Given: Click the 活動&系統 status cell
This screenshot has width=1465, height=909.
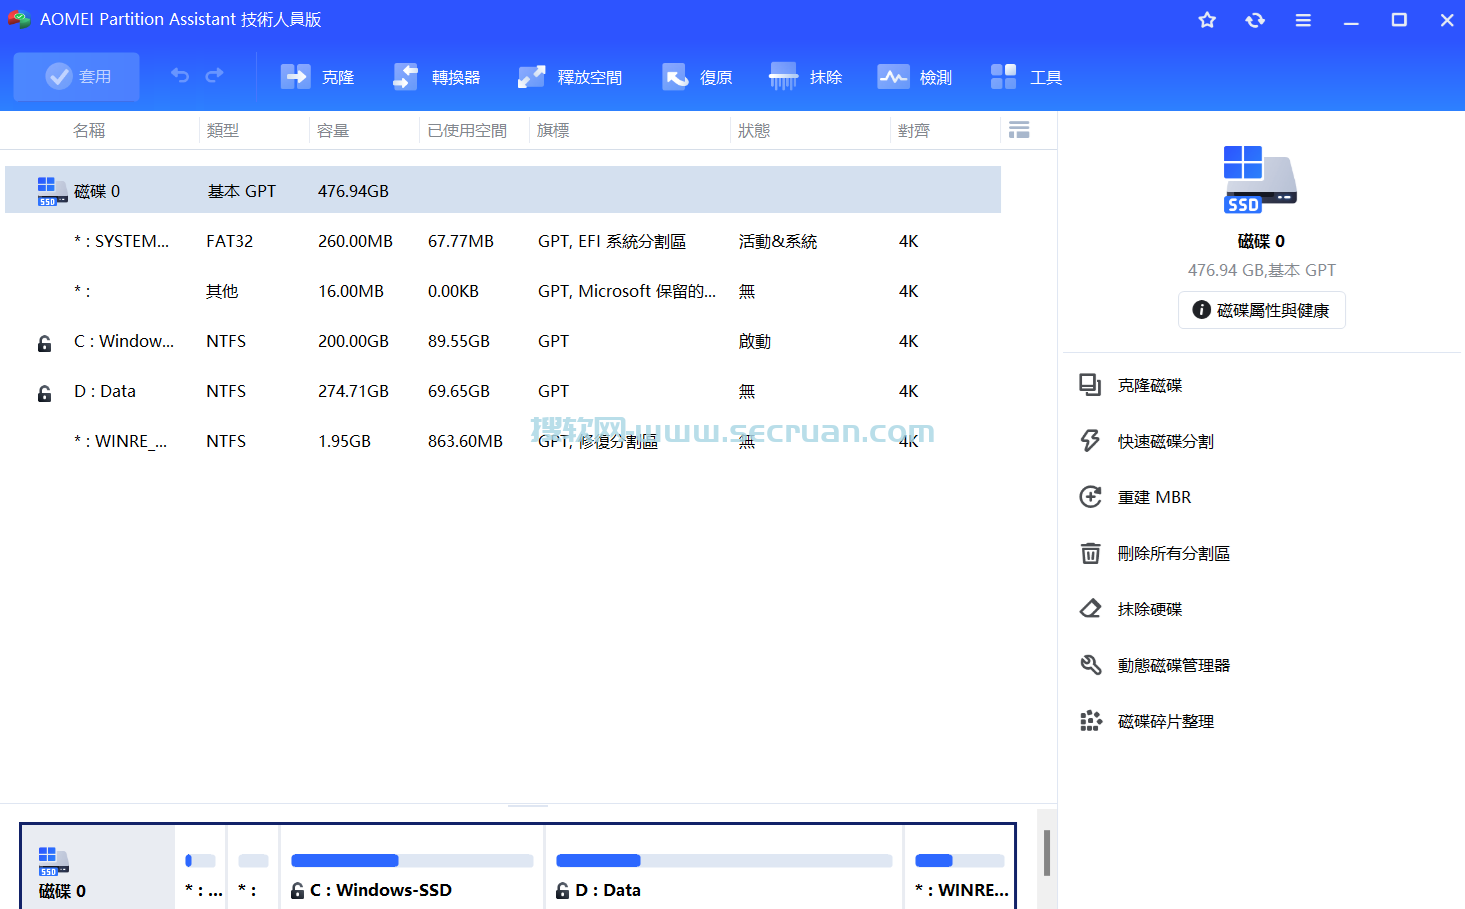Looking at the screenshot, I should (778, 241).
